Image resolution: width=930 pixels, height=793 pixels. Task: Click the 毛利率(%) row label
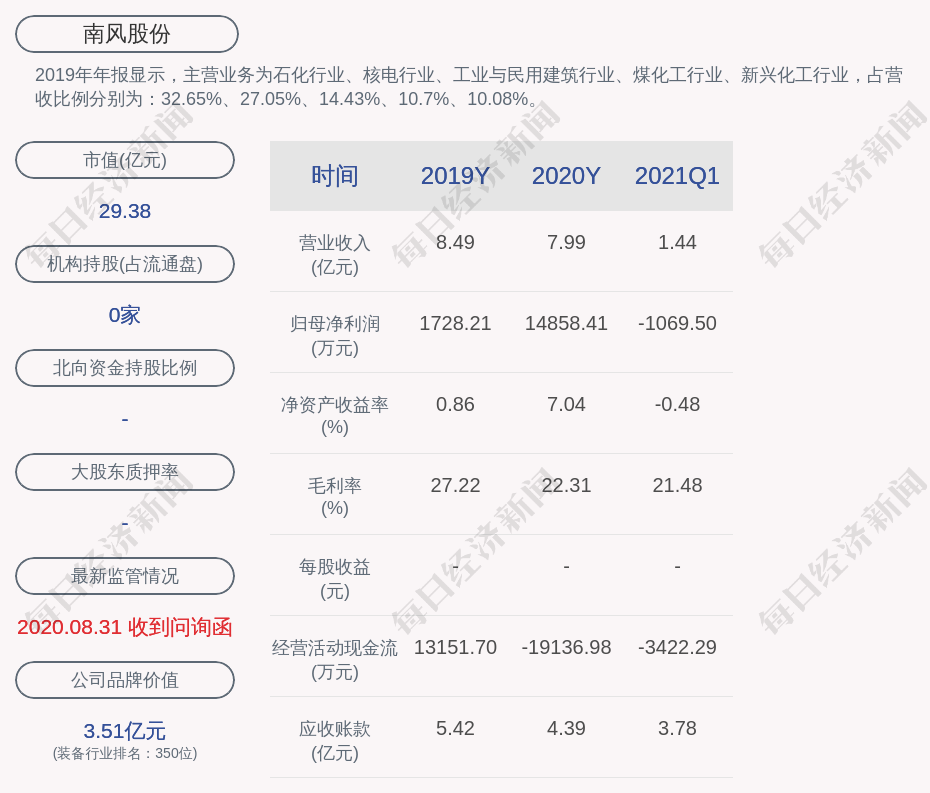pos(335,497)
